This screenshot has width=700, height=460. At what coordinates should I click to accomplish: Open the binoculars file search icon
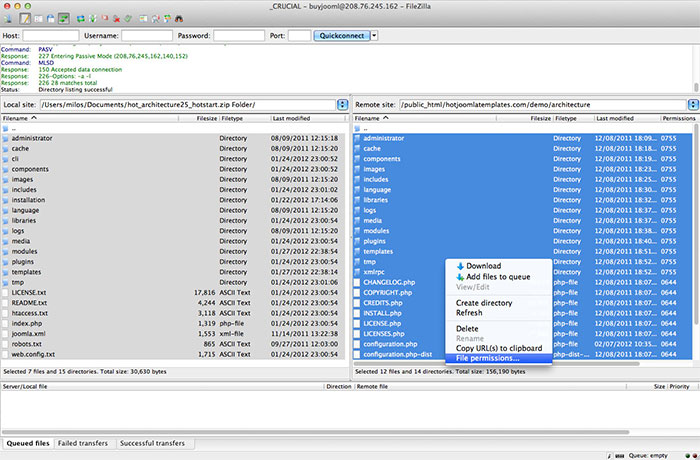coord(179,19)
